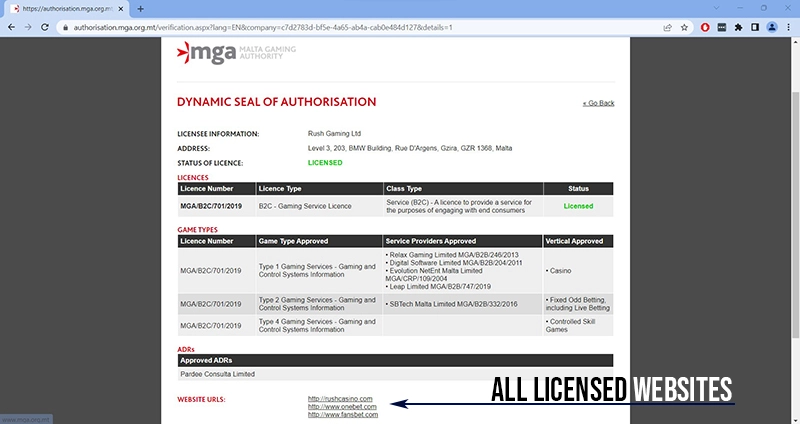The image size is (800, 424).
Task: Click the Type 1 Gaming Services cell
Action: pyautogui.click(x=317, y=270)
